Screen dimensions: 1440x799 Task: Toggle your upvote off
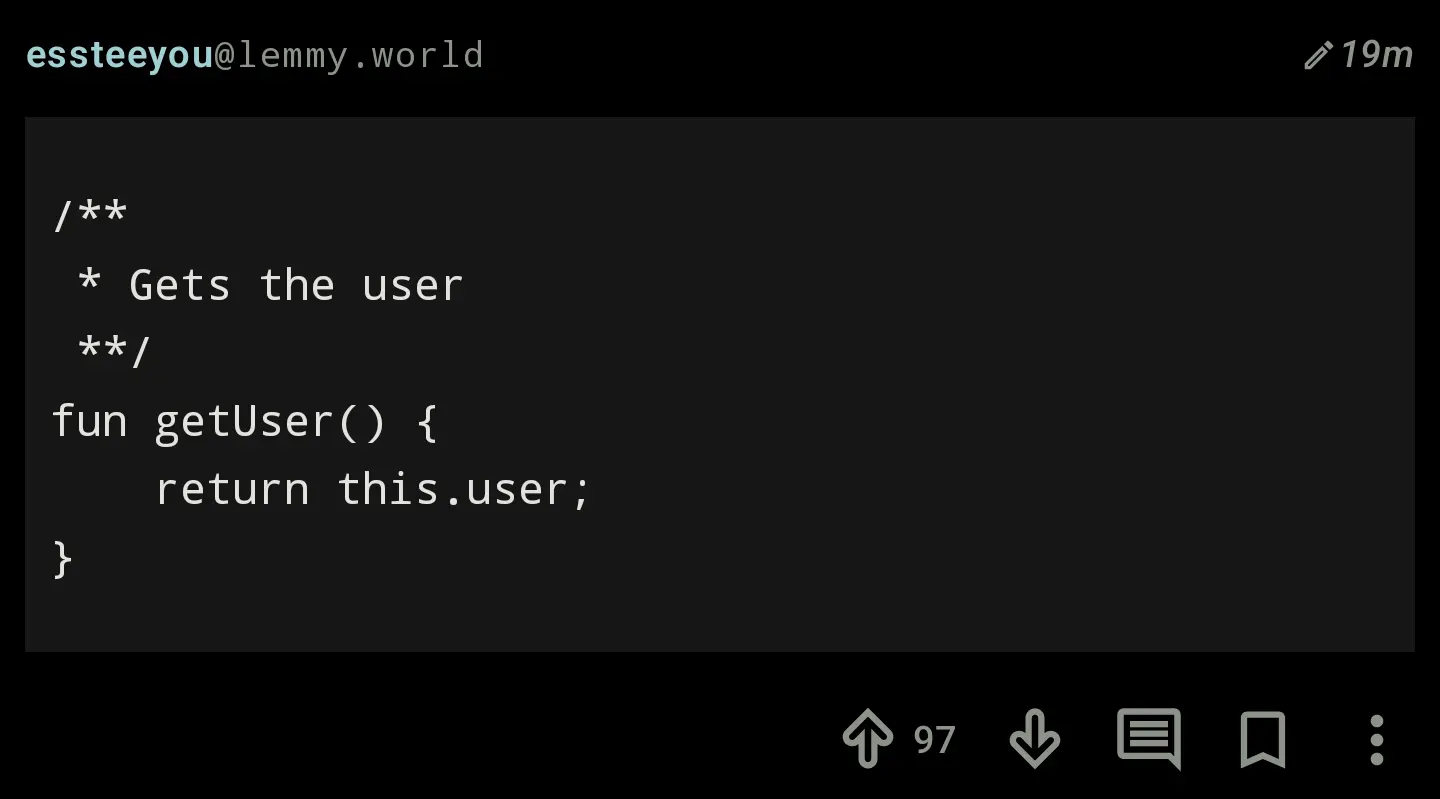[x=868, y=739]
